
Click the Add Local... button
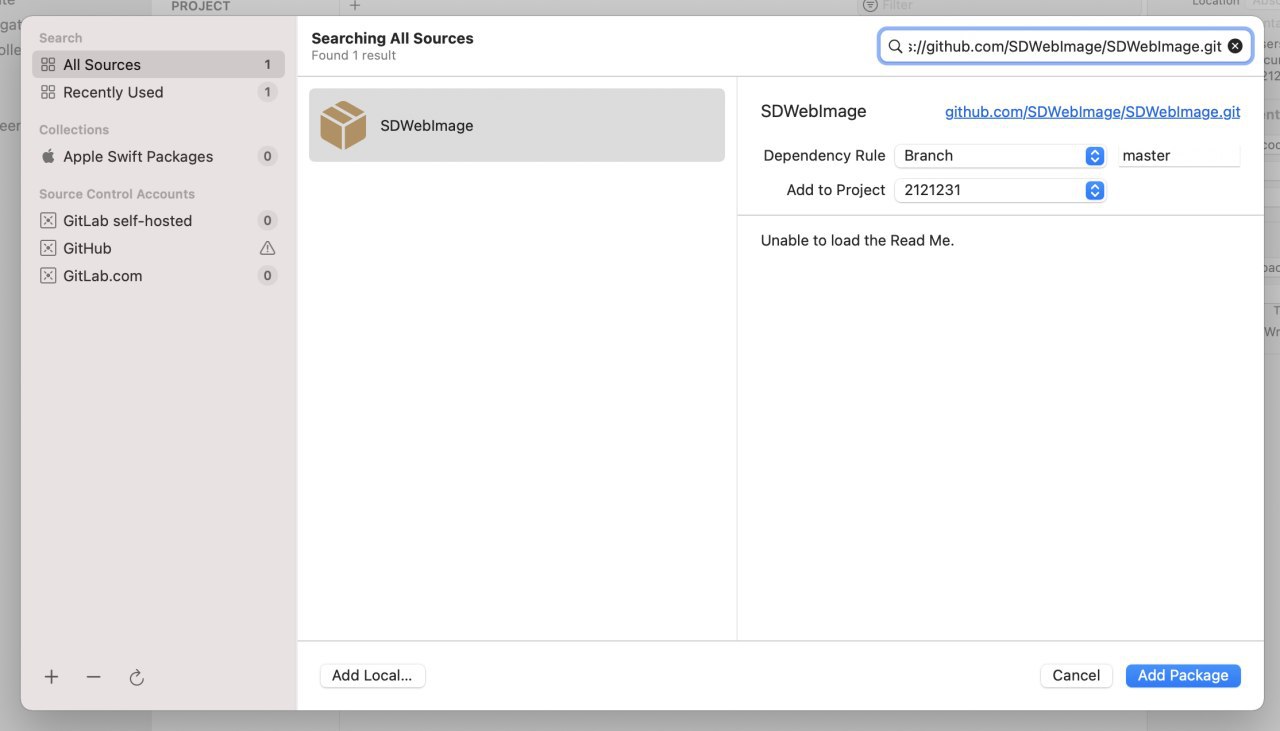pyautogui.click(x=372, y=676)
